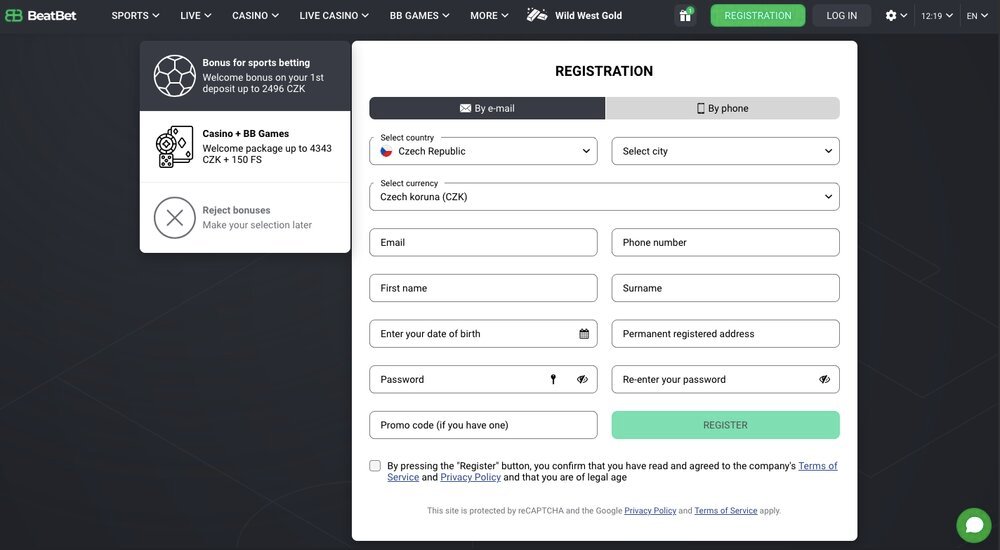
Task: Open the settings gear icon
Action: click(891, 15)
